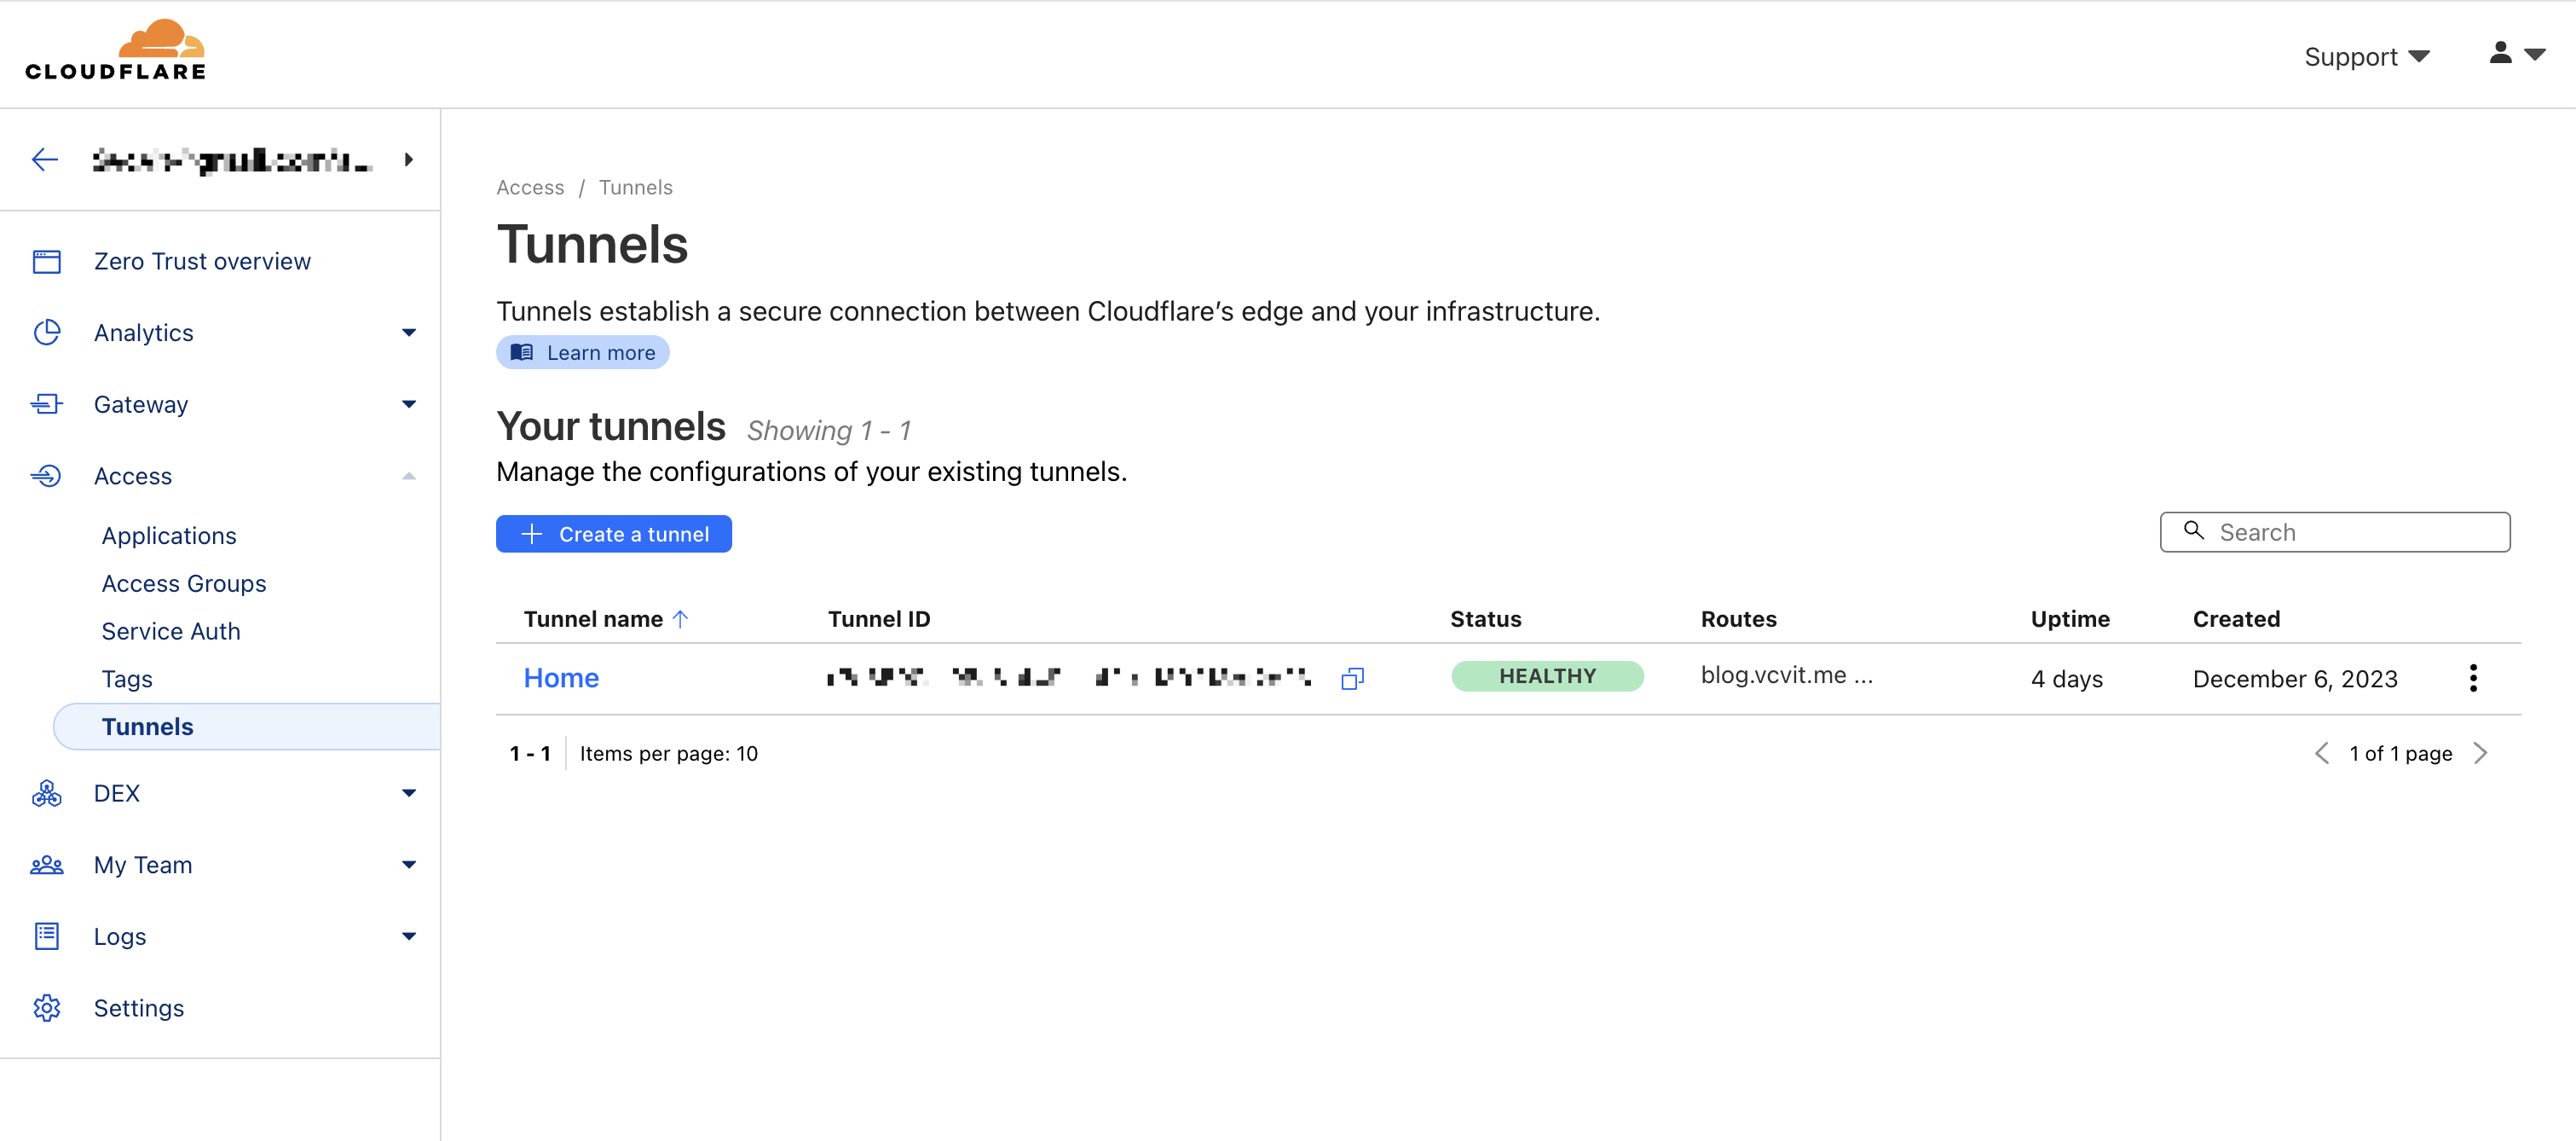Screen dimensions: 2576x1141
Task: Click the Status column header
Action: click(x=1486, y=620)
